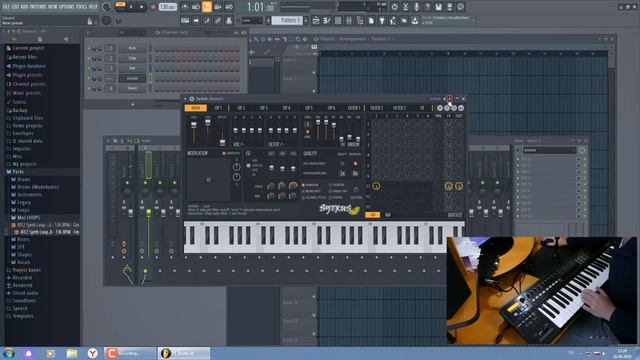Expand Plugin presets folder

click(x=27, y=75)
